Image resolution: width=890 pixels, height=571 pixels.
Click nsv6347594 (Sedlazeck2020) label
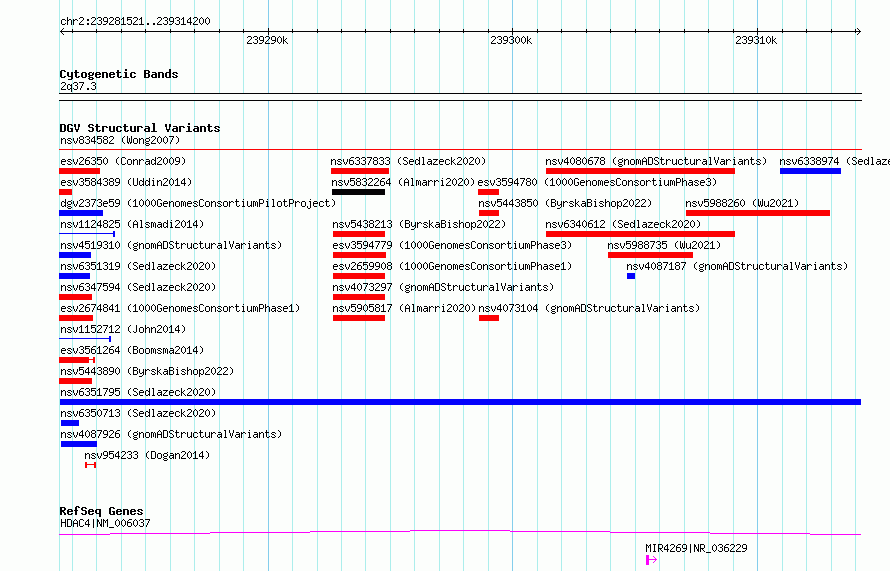[138, 287]
